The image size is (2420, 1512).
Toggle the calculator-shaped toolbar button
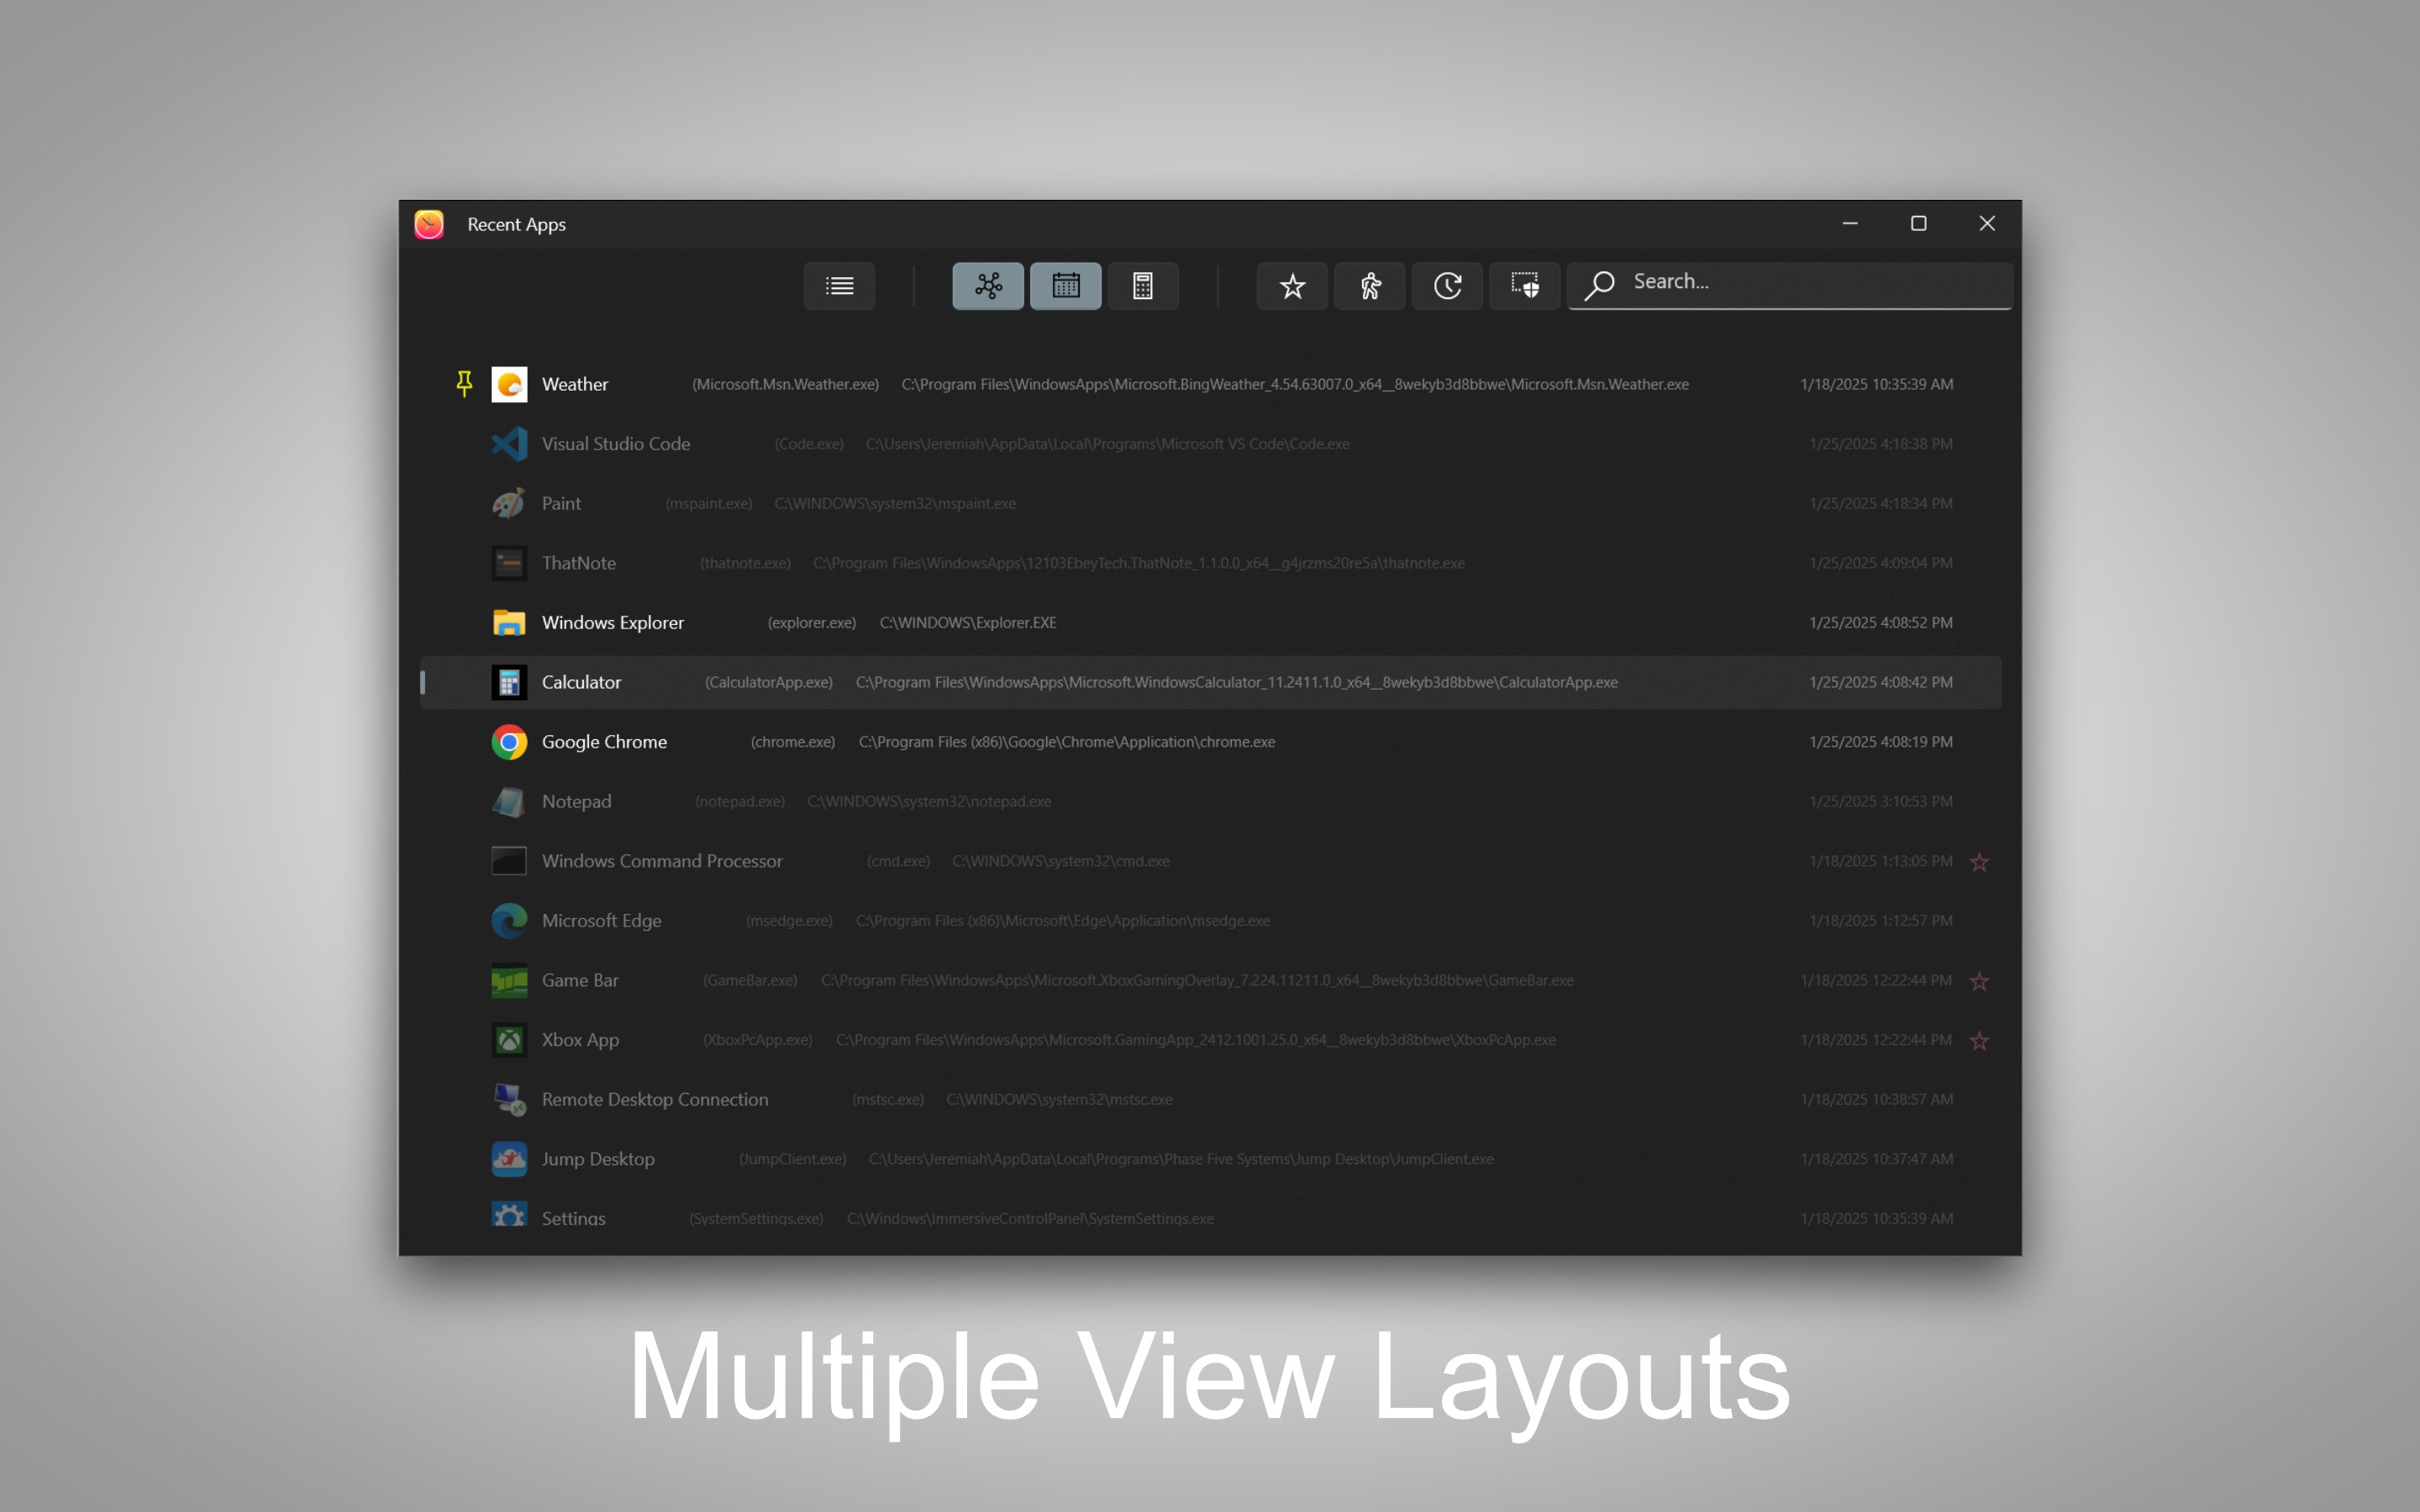[x=1142, y=286]
